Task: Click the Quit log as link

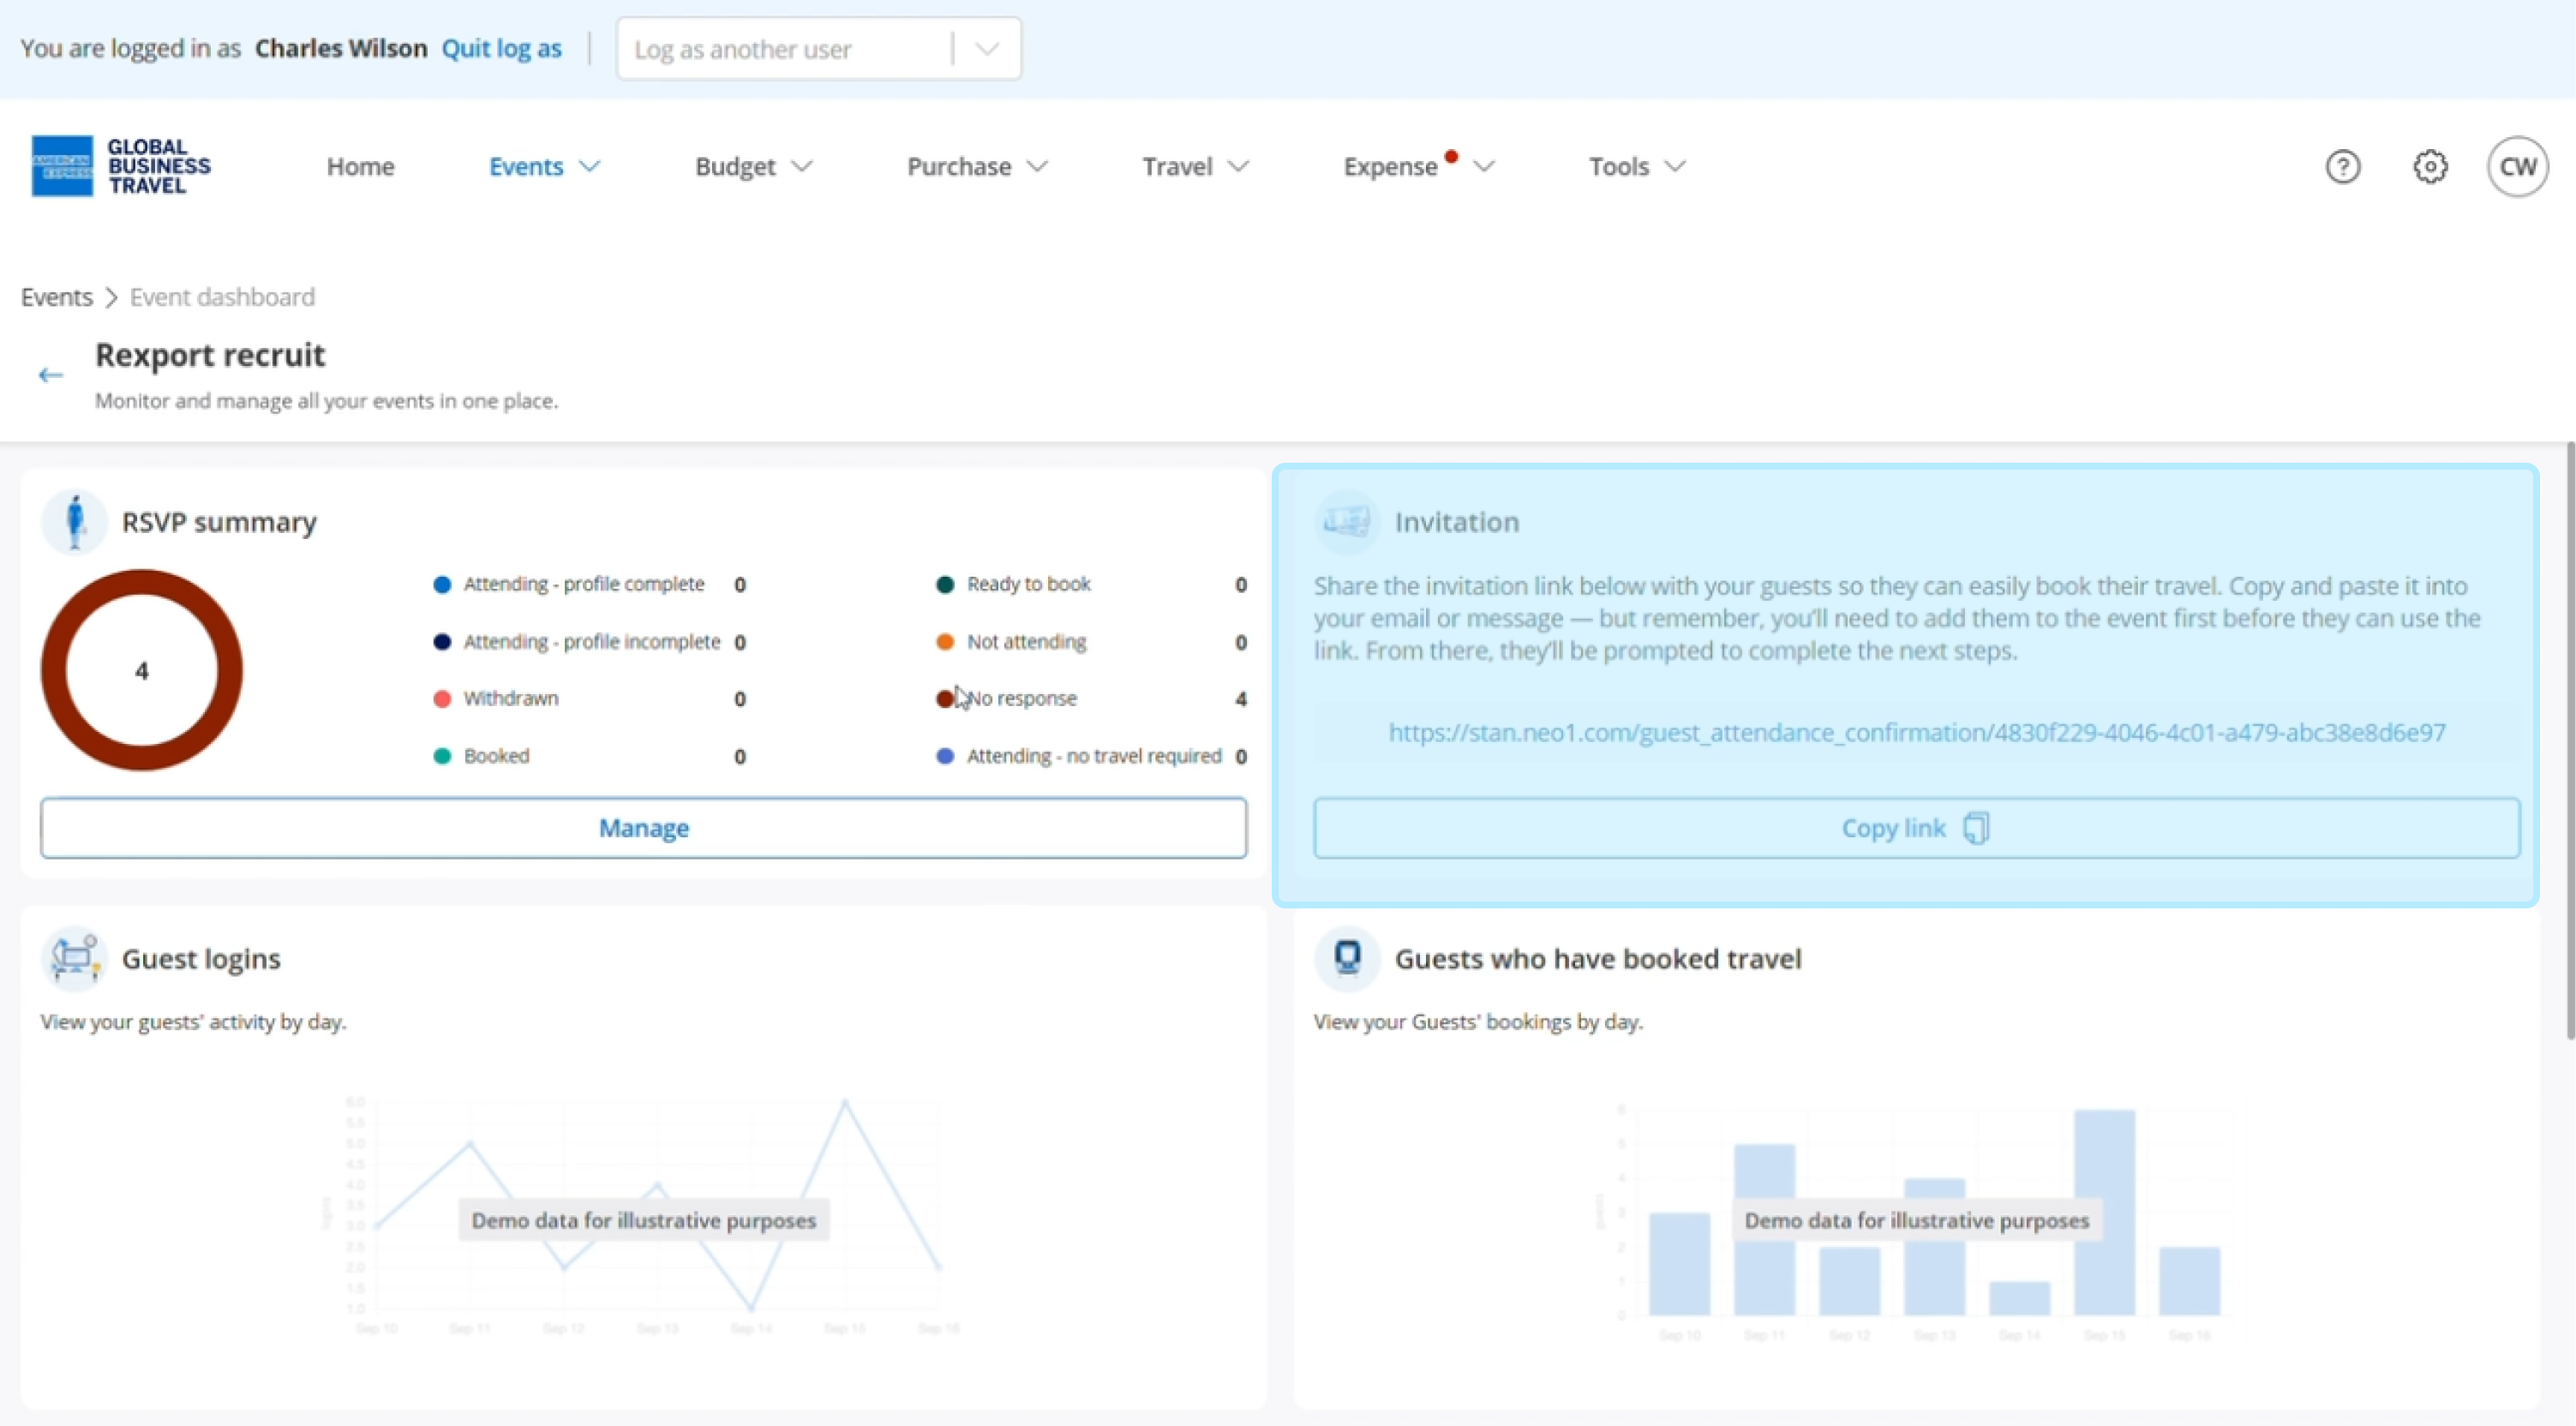Action: [501, 49]
